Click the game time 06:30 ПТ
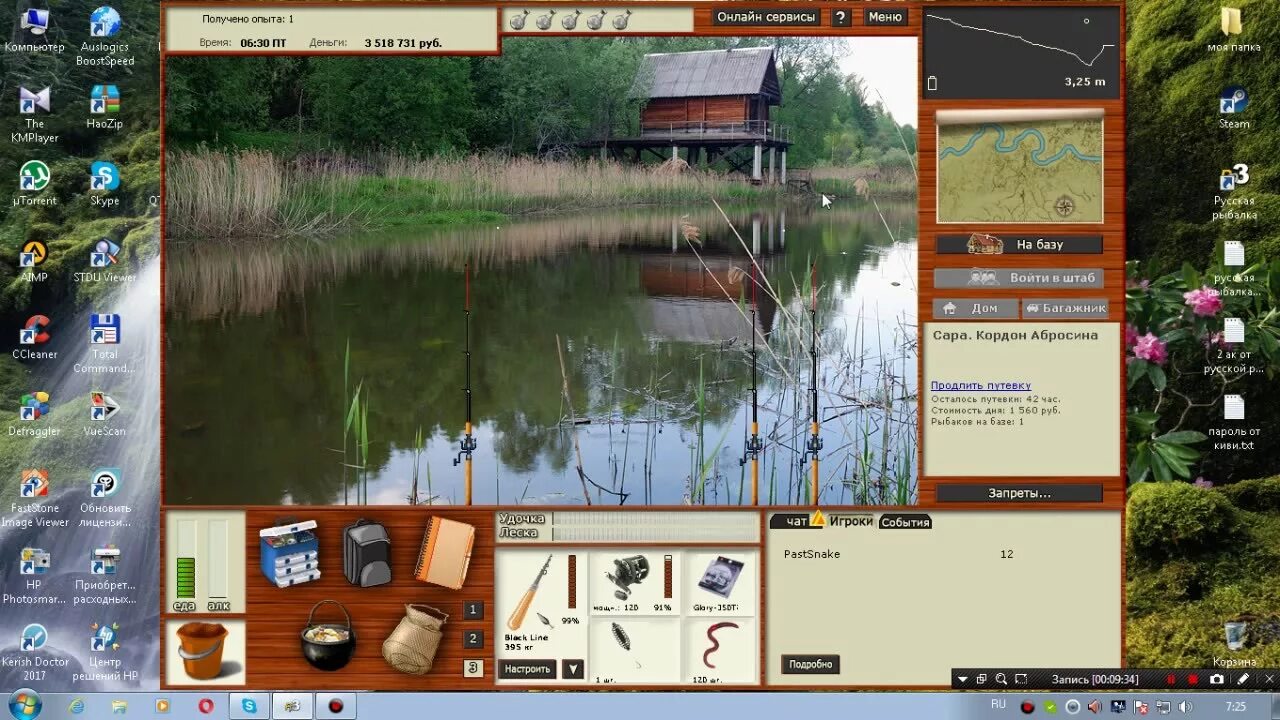Screen dimensions: 1280x720 263,43
